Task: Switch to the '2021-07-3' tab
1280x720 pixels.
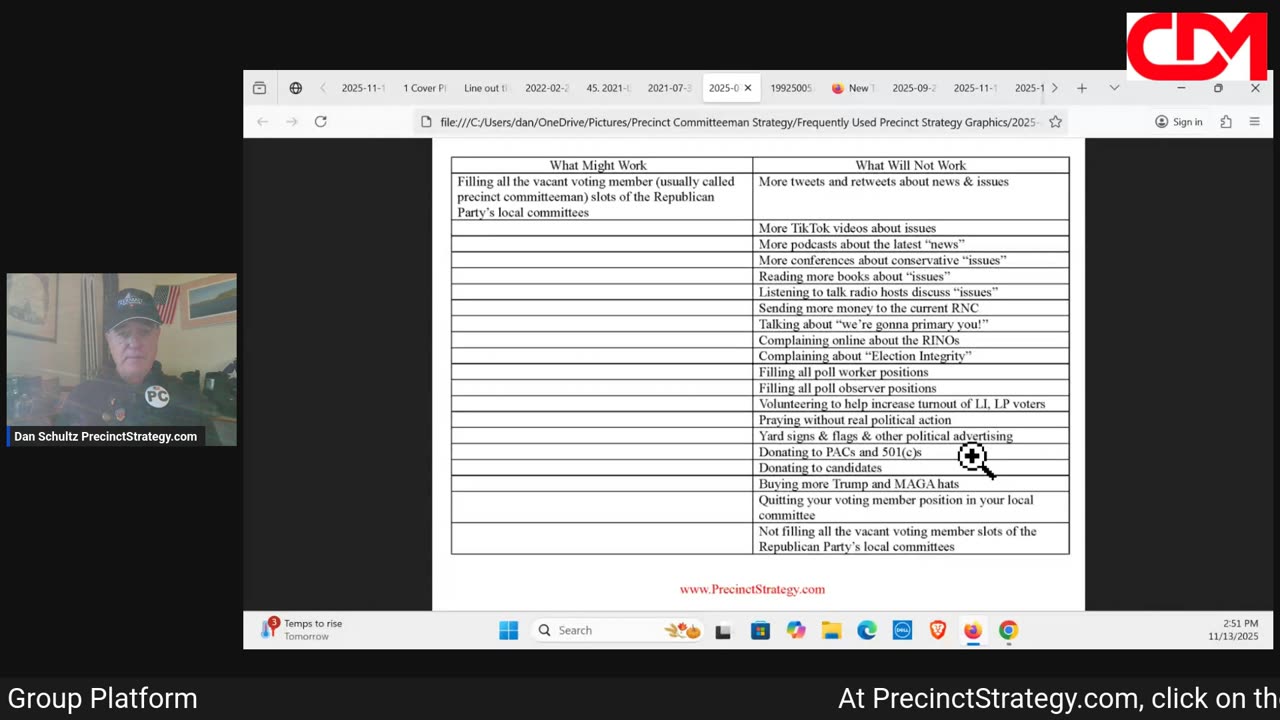Action: click(x=669, y=88)
